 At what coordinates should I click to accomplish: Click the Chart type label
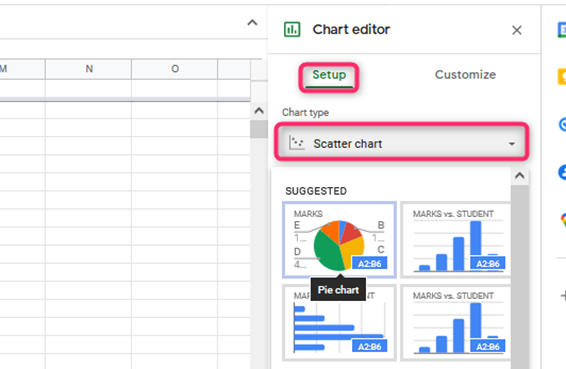(305, 112)
